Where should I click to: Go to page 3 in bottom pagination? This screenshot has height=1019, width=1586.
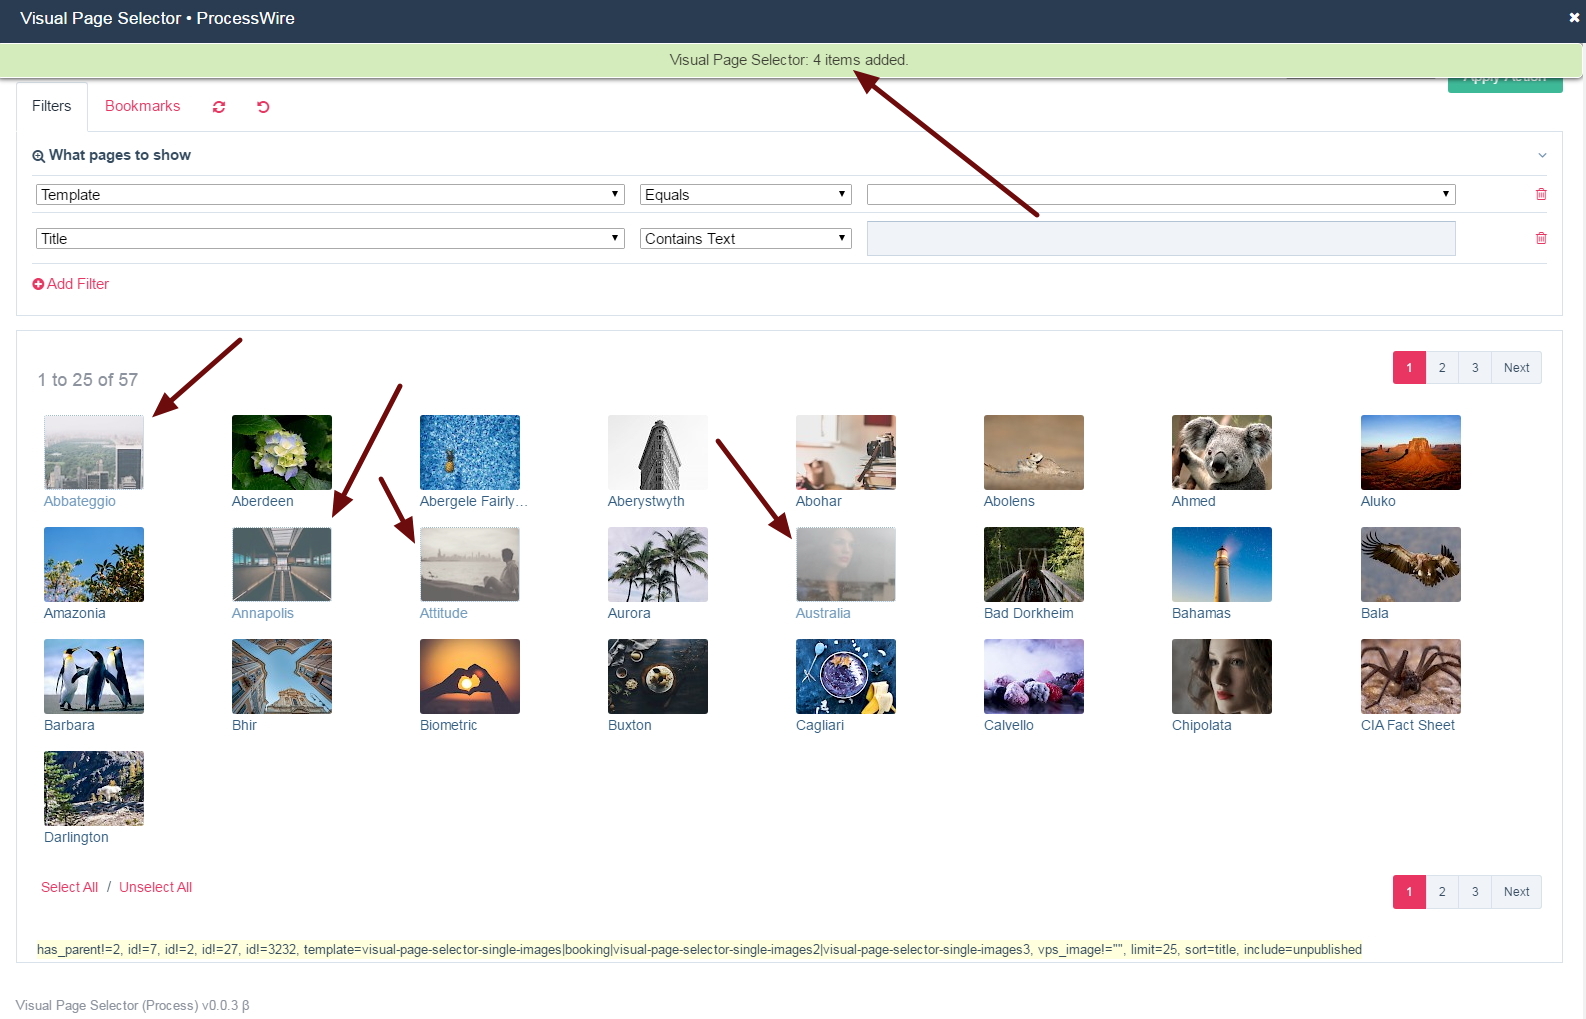coord(1475,892)
